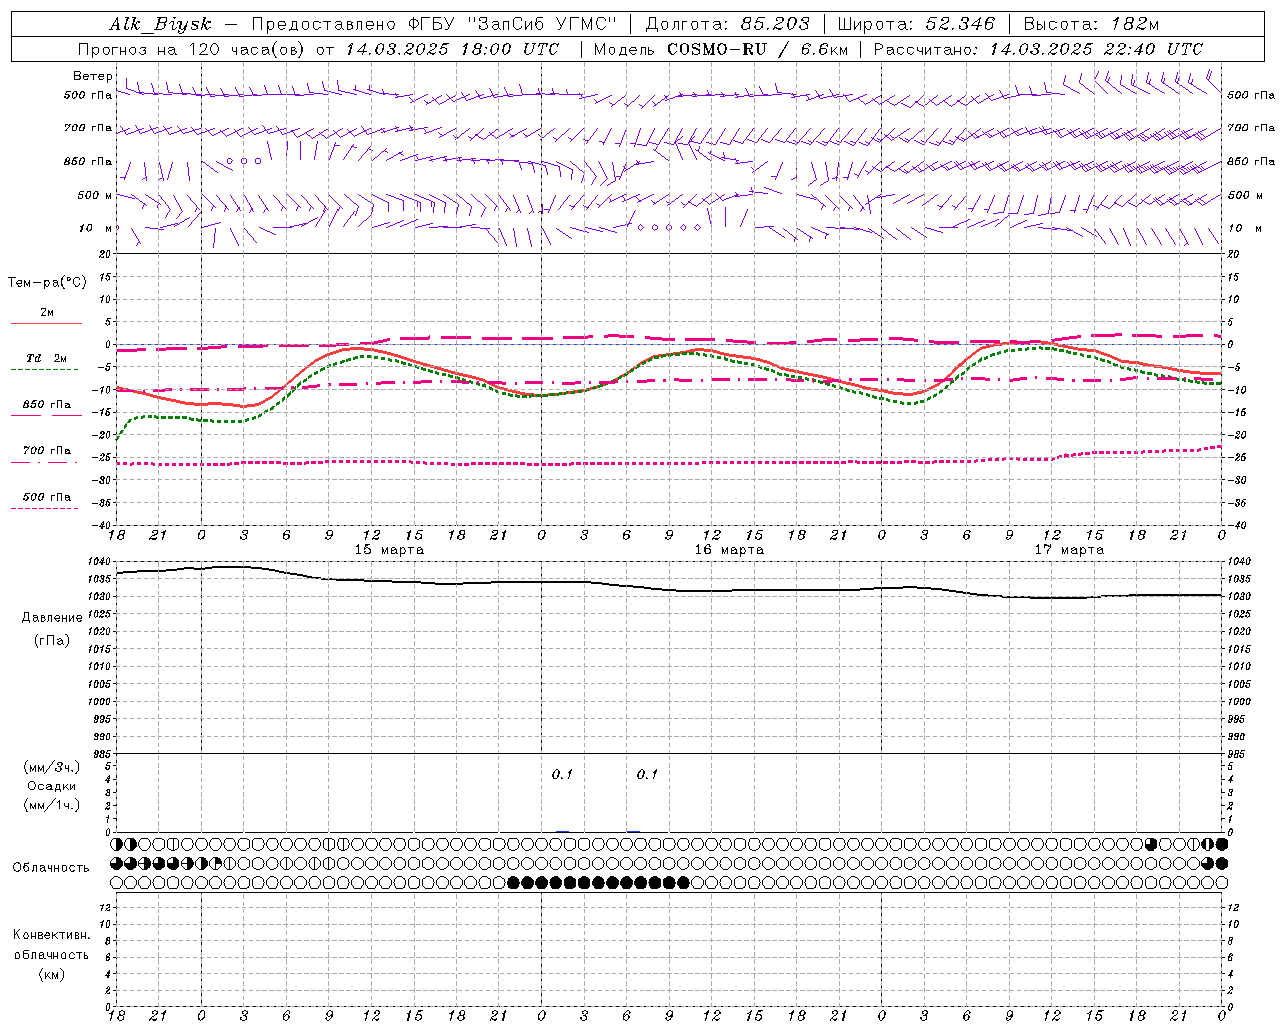Click the 17 марта date label
Screen dimensions: 1280x1024
point(1069,550)
